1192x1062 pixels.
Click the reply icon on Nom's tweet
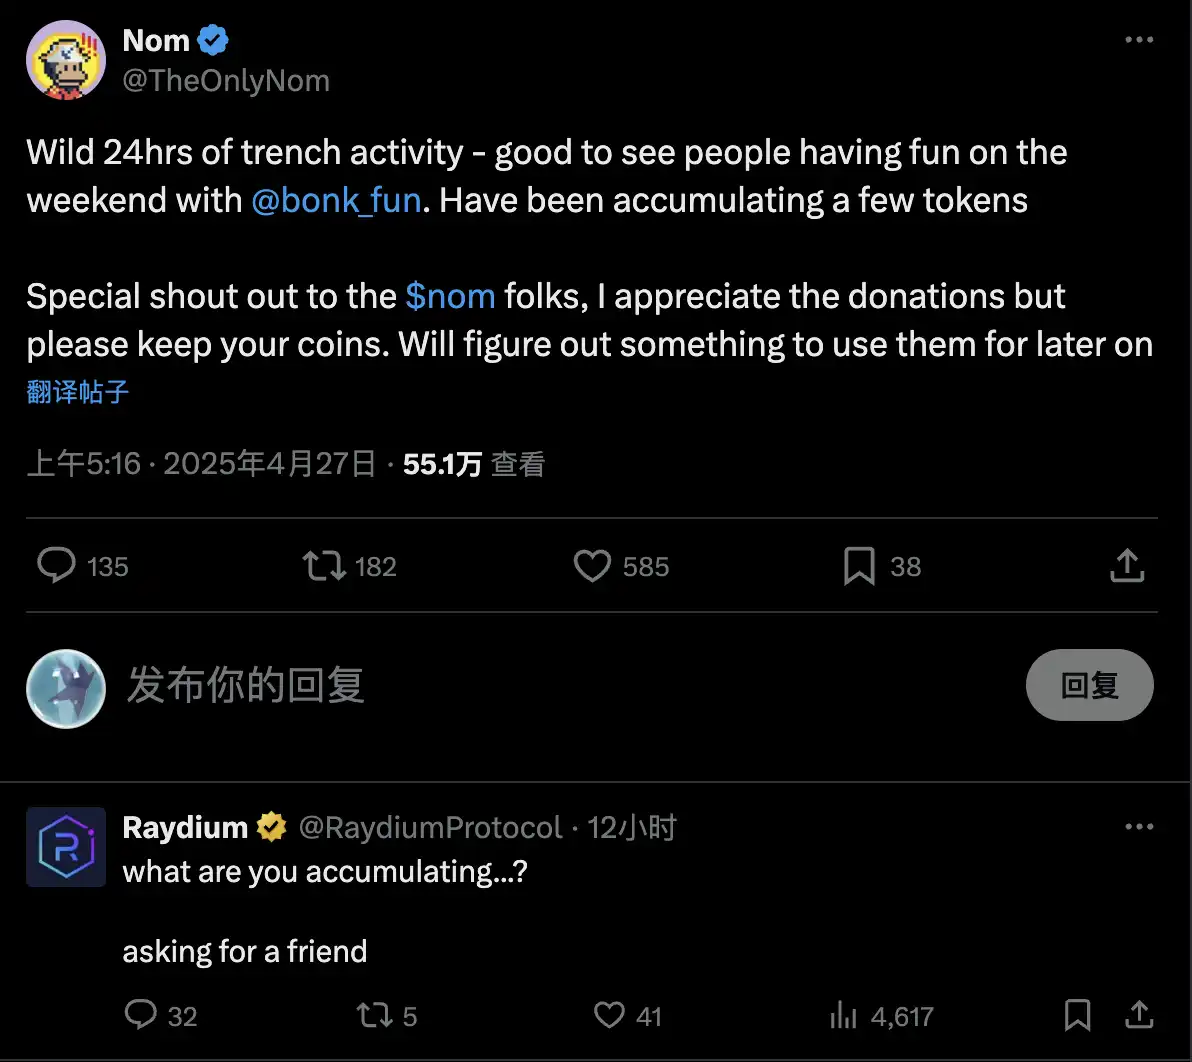(57, 566)
